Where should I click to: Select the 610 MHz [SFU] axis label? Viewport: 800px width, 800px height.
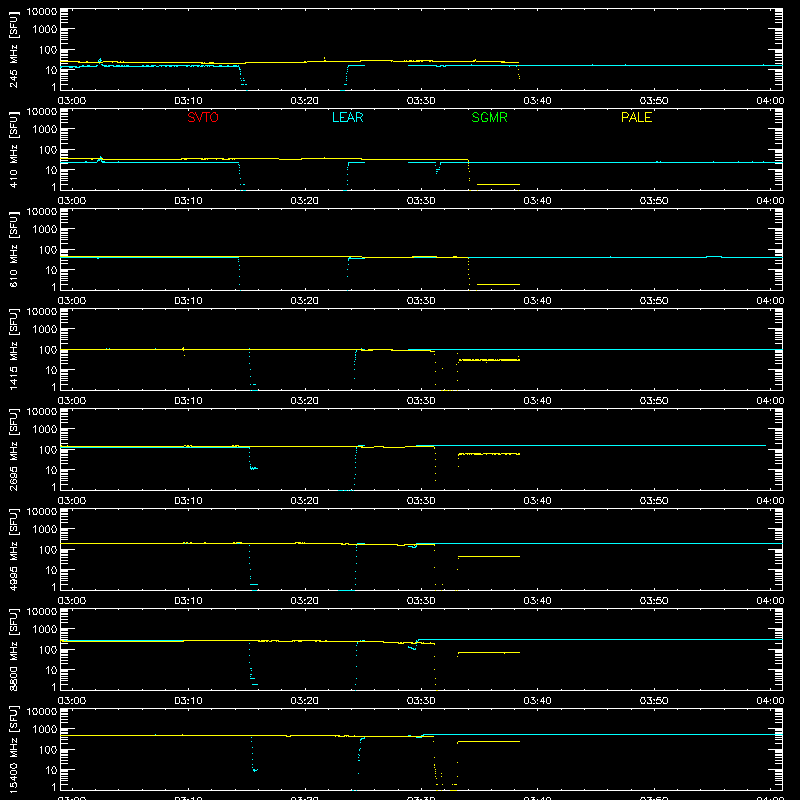click(x=13, y=249)
